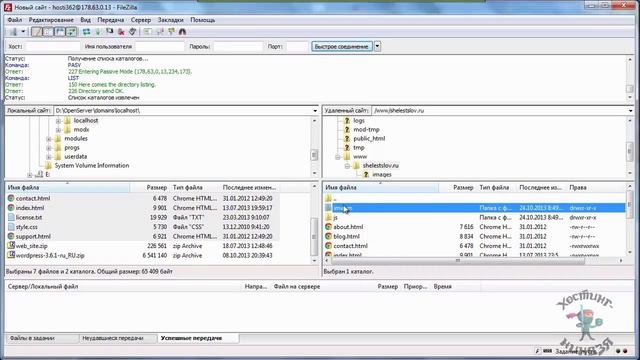Image resolution: width=640 pixels, height=360 pixels.
Task: Click the process queue toolbar icon
Action: [98, 32]
